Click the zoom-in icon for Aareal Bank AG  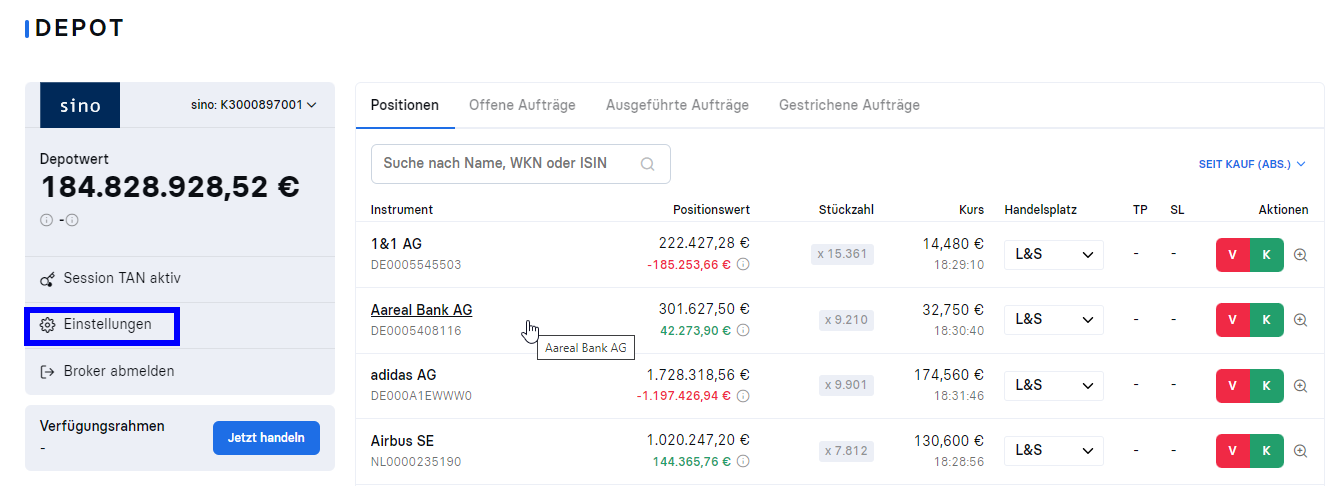tap(1300, 320)
